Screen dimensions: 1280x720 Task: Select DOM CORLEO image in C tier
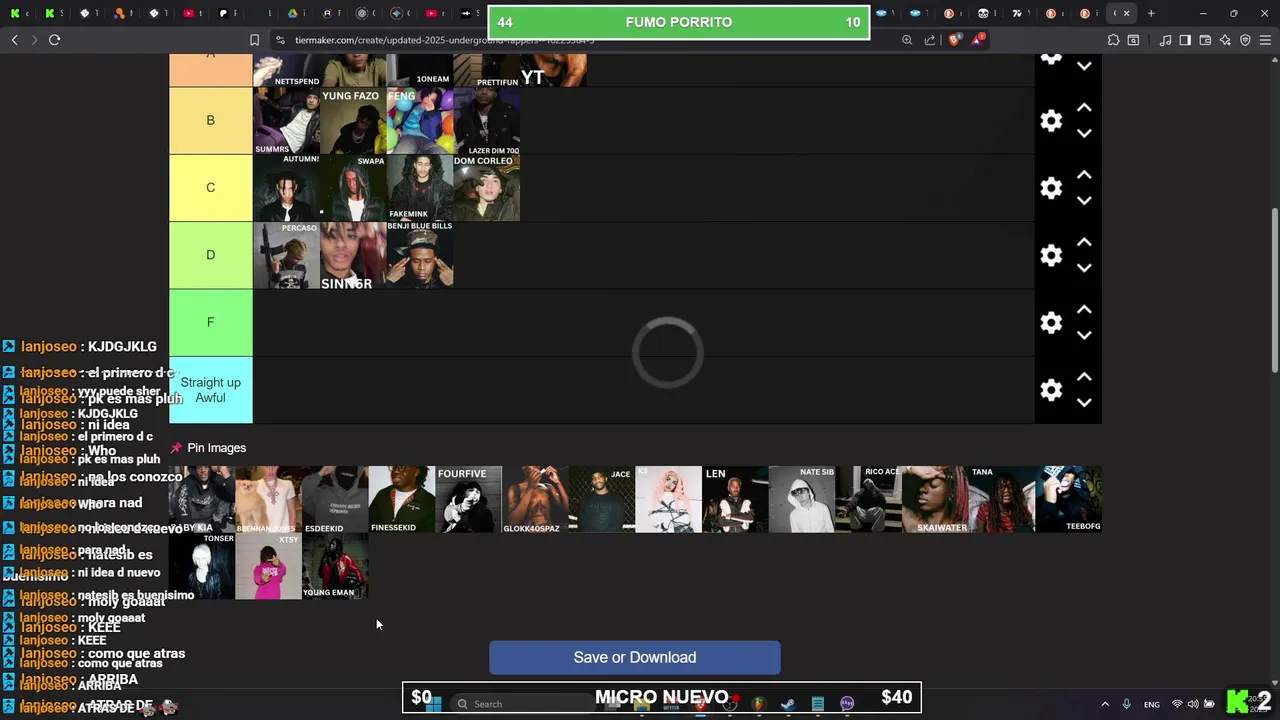coord(487,188)
